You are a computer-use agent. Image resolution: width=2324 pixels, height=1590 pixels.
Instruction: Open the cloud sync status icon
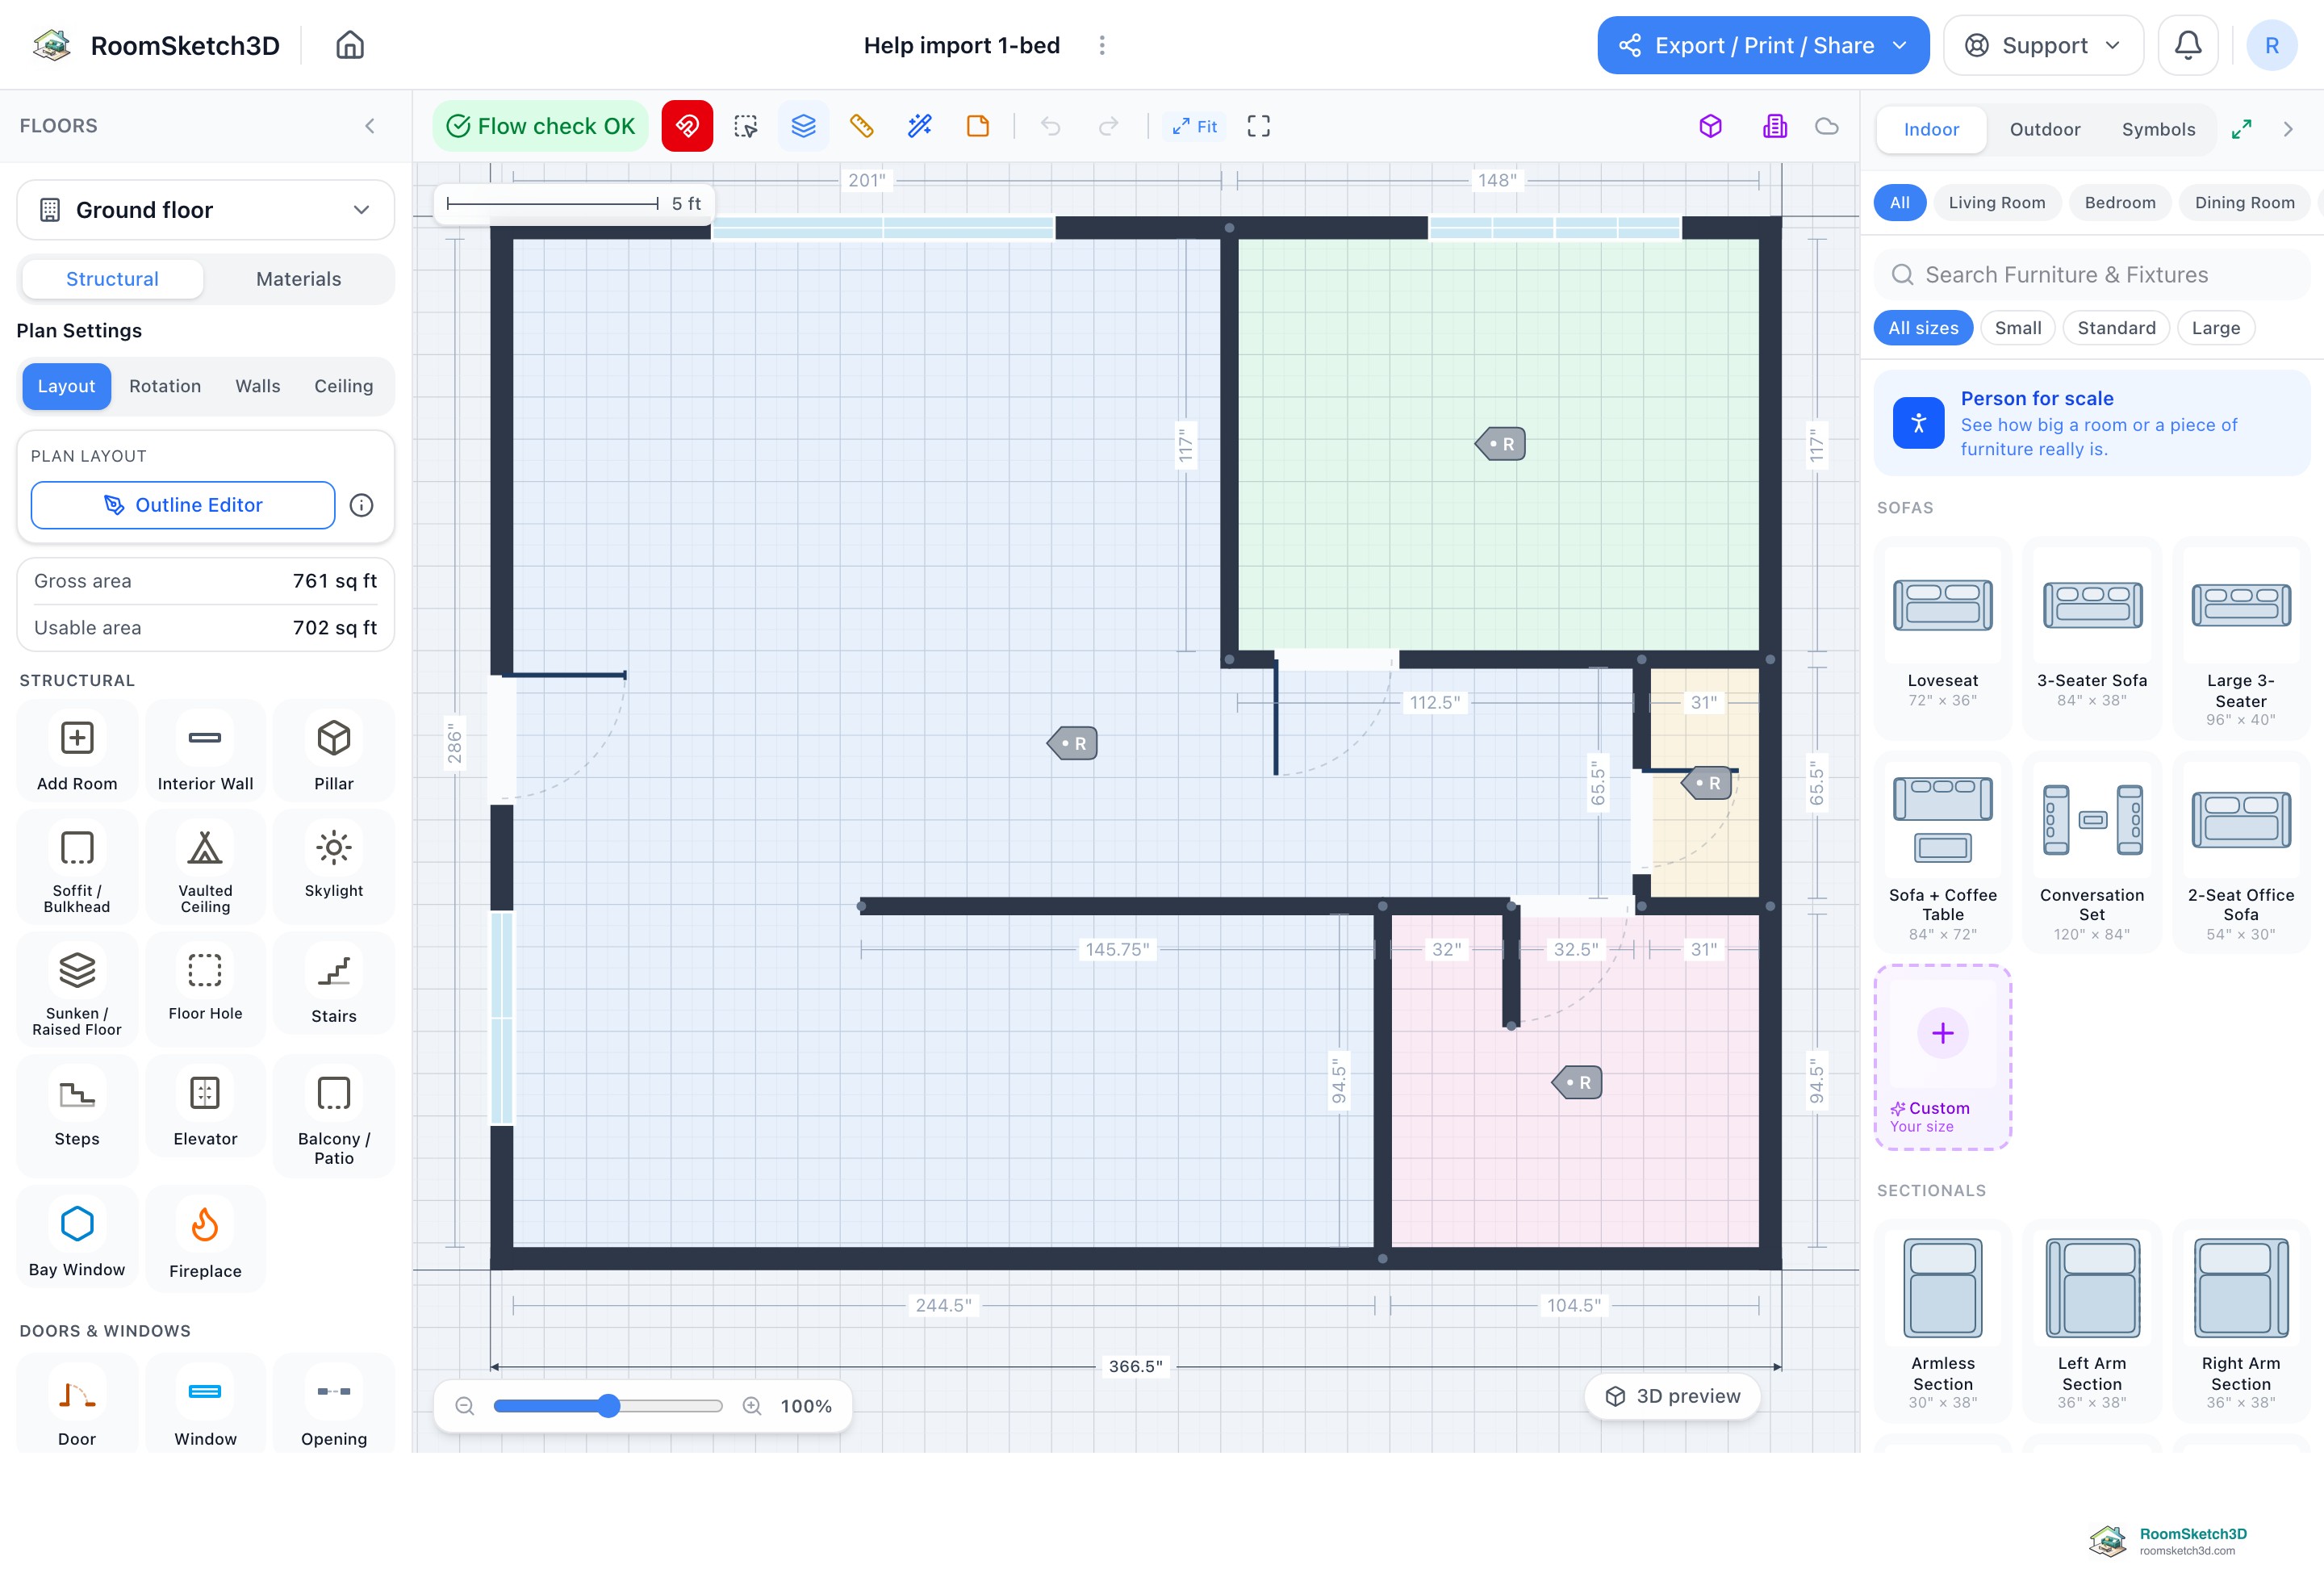[1827, 126]
